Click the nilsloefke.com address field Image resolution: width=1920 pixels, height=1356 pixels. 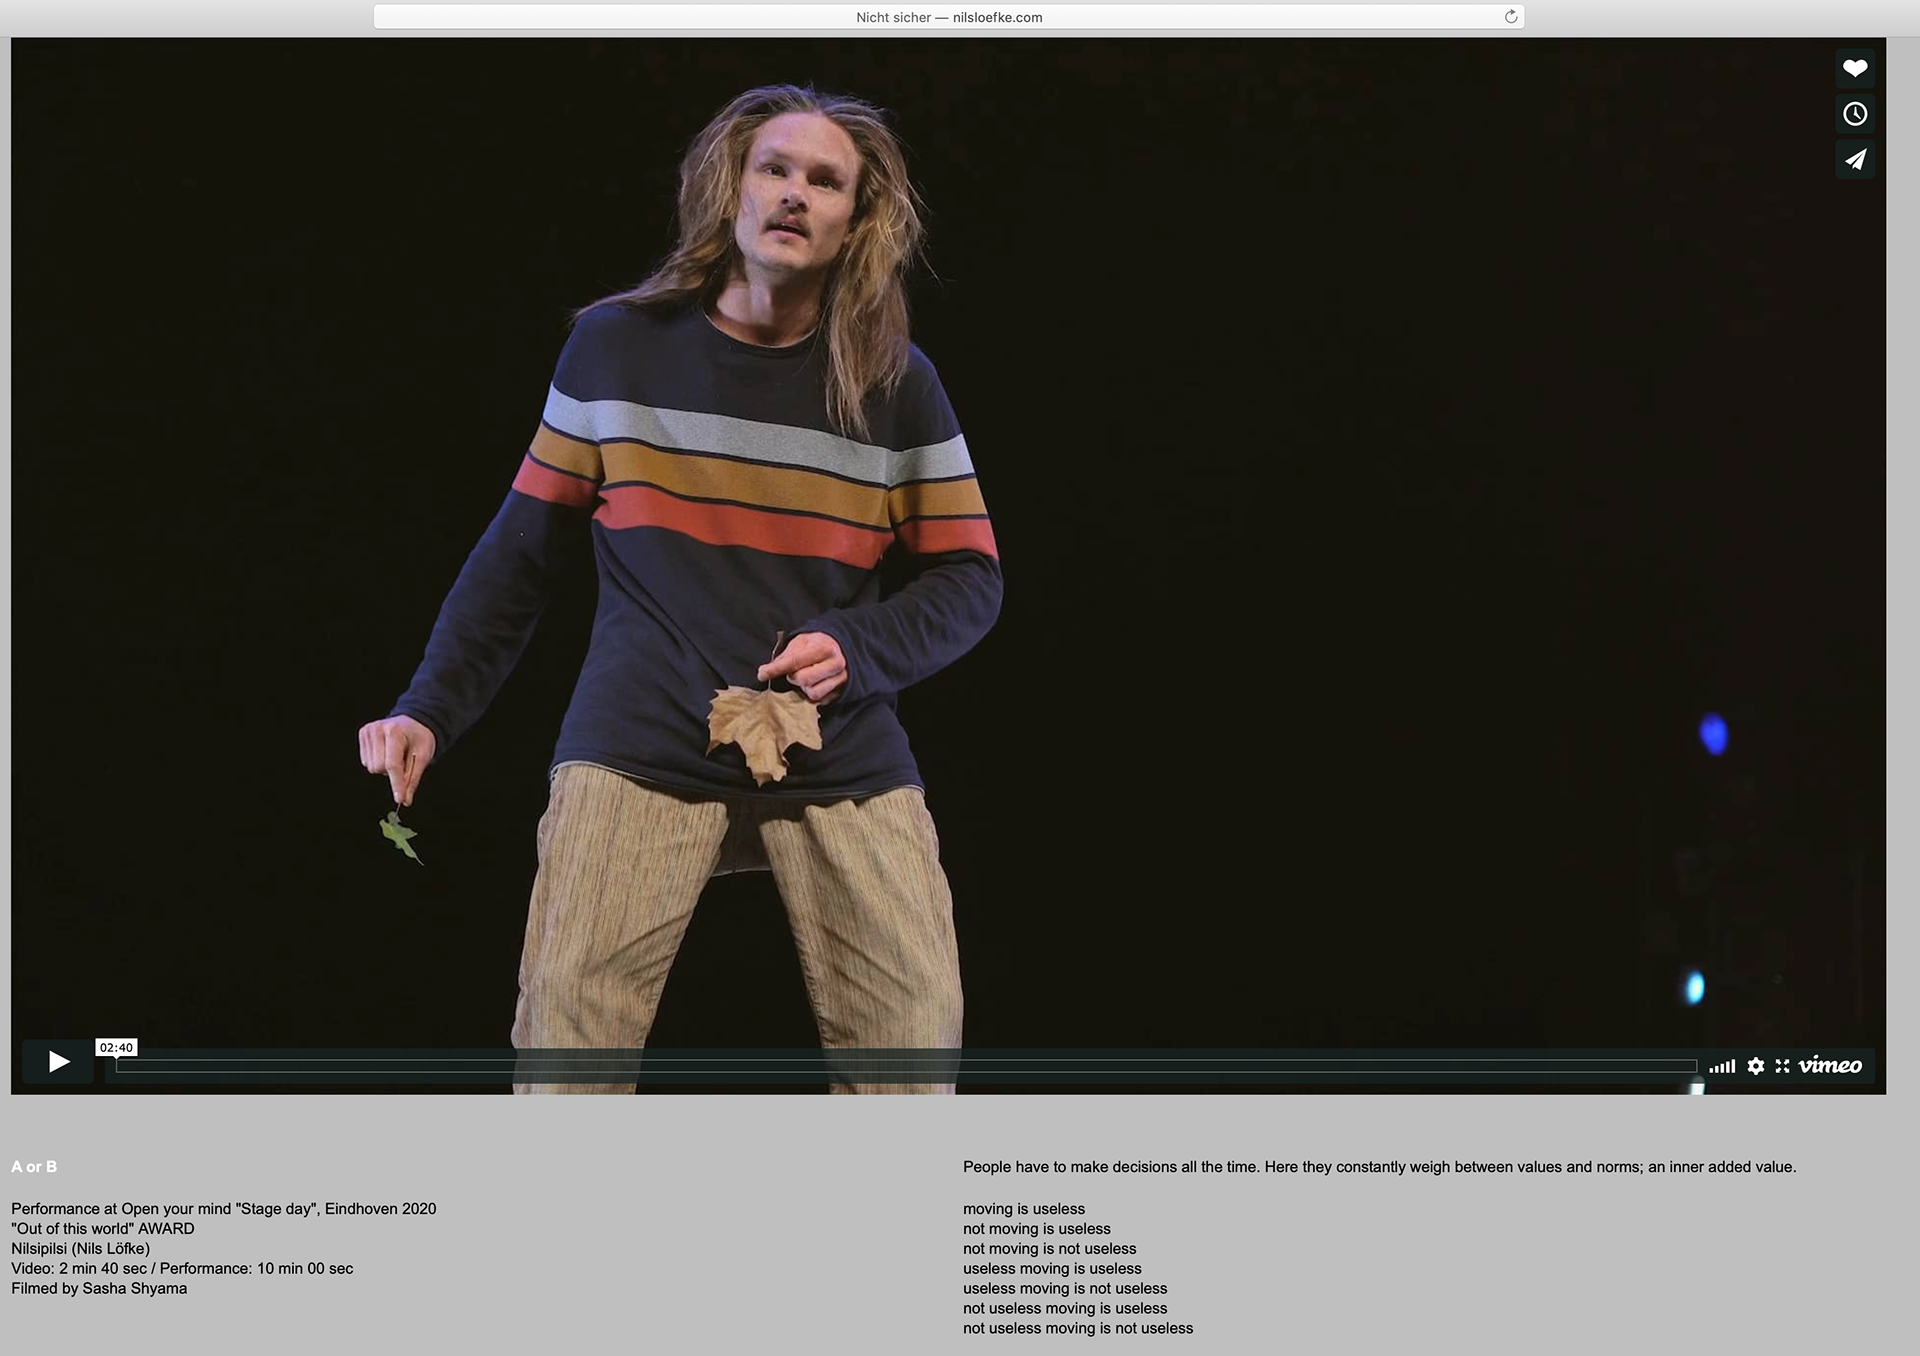[948, 17]
